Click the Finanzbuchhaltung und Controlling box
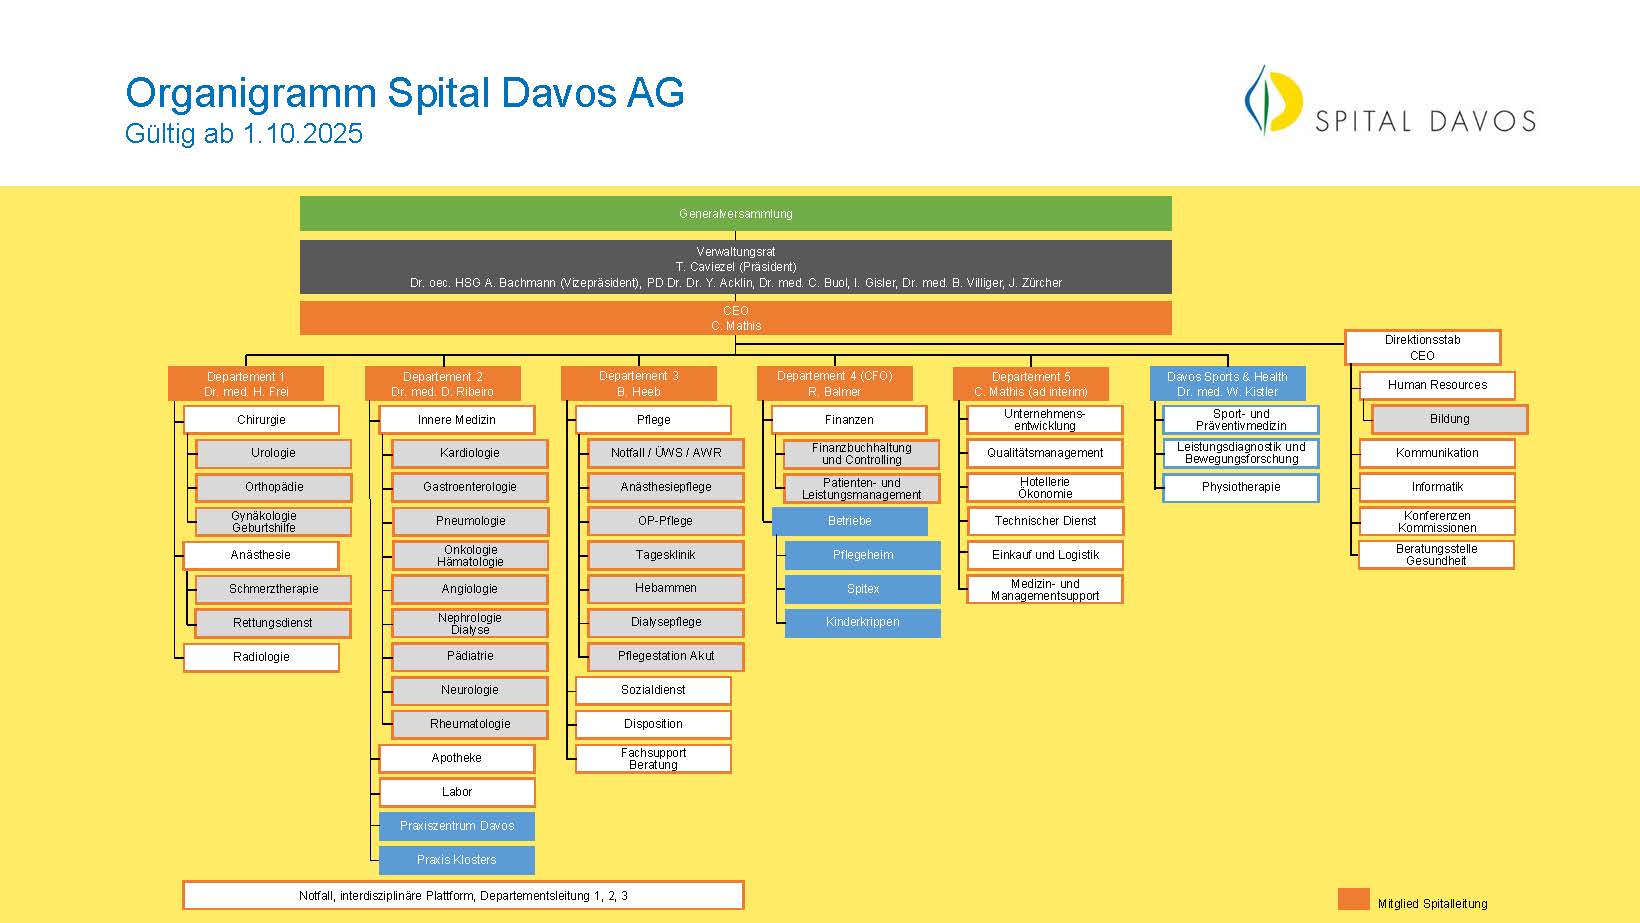 coord(862,454)
